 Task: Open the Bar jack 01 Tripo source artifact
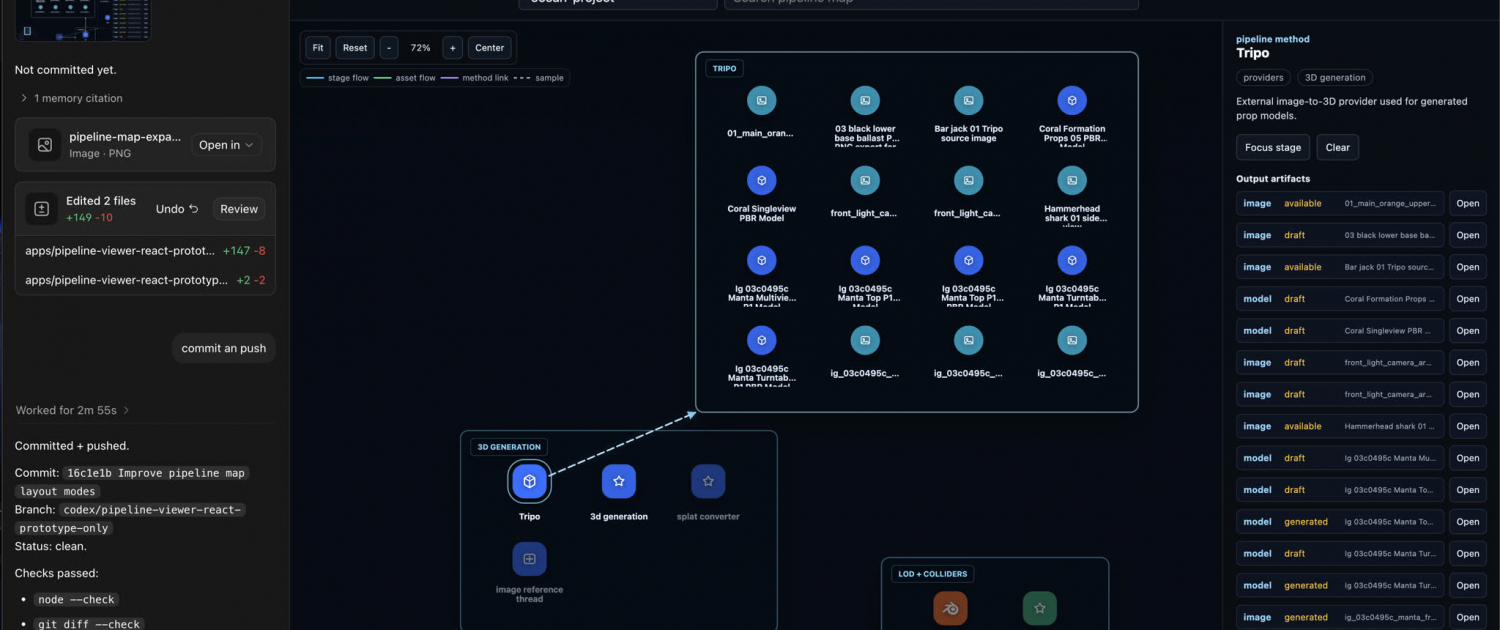tap(1467, 267)
